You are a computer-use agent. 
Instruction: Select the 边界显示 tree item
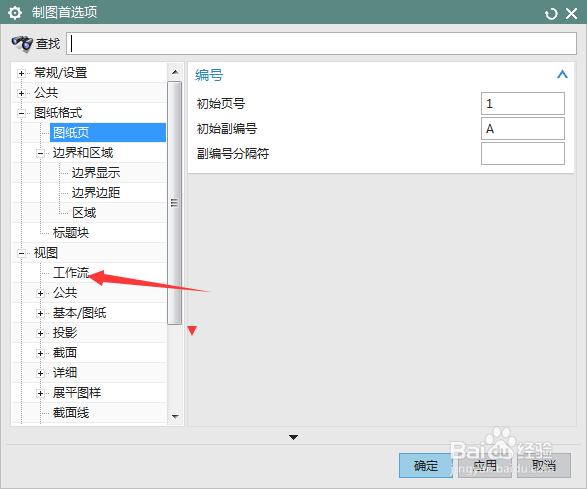(x=96, y=173)
